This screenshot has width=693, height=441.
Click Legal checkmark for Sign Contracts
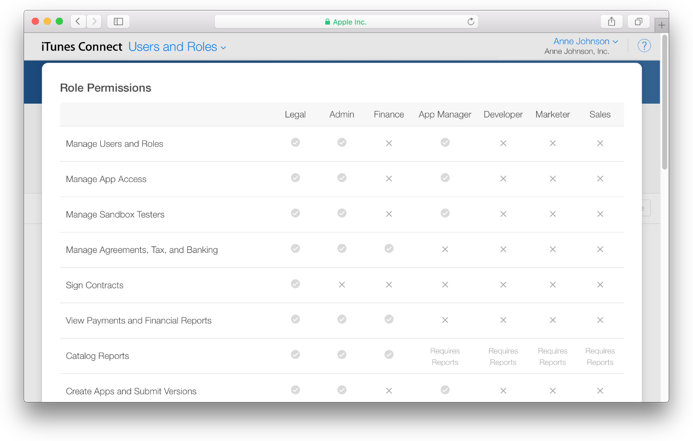click(295, 284)
